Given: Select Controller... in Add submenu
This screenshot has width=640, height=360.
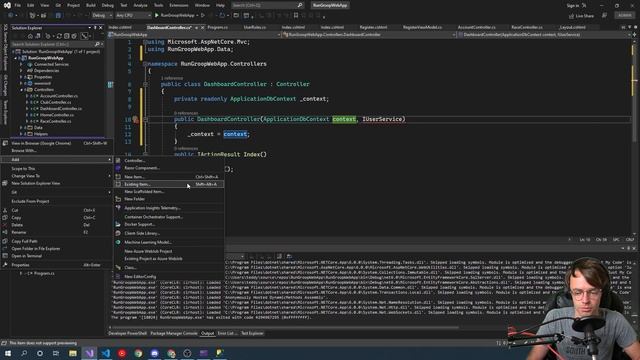Looking at the screenshot, I should (x=168, y=161).
